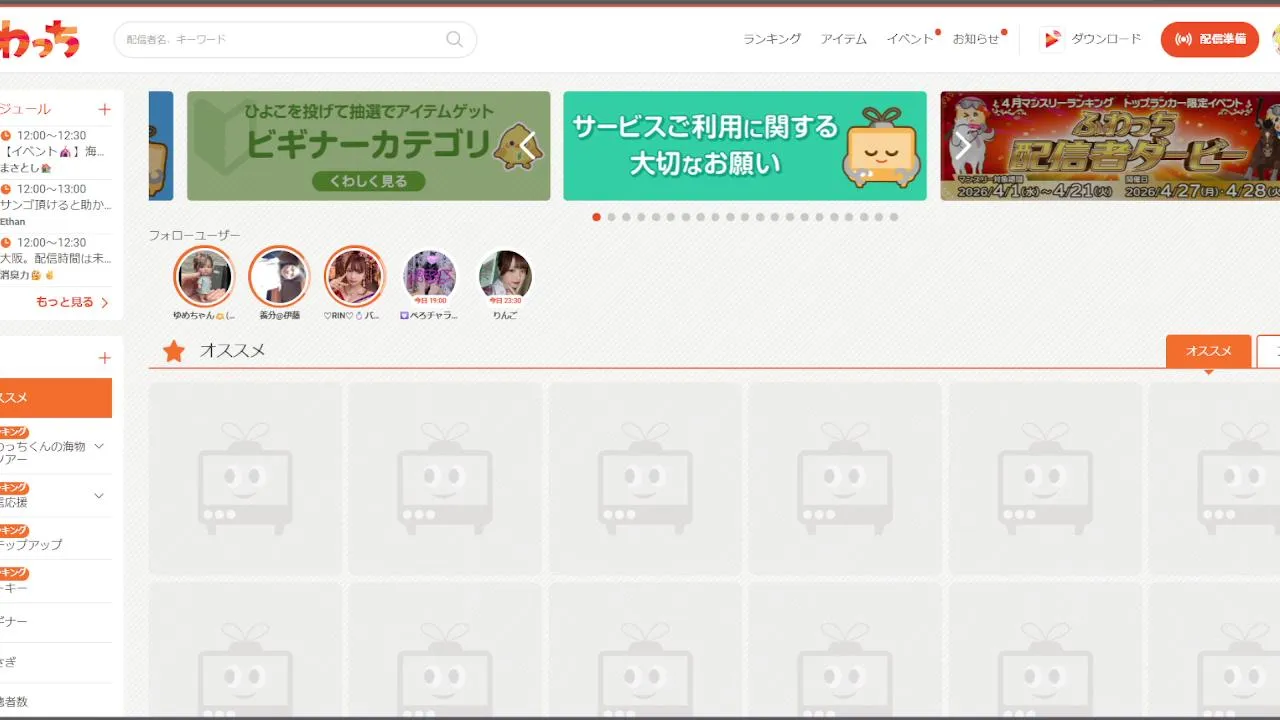Open followed user ゆめちゃん's avatar

(x=203, y=276)
